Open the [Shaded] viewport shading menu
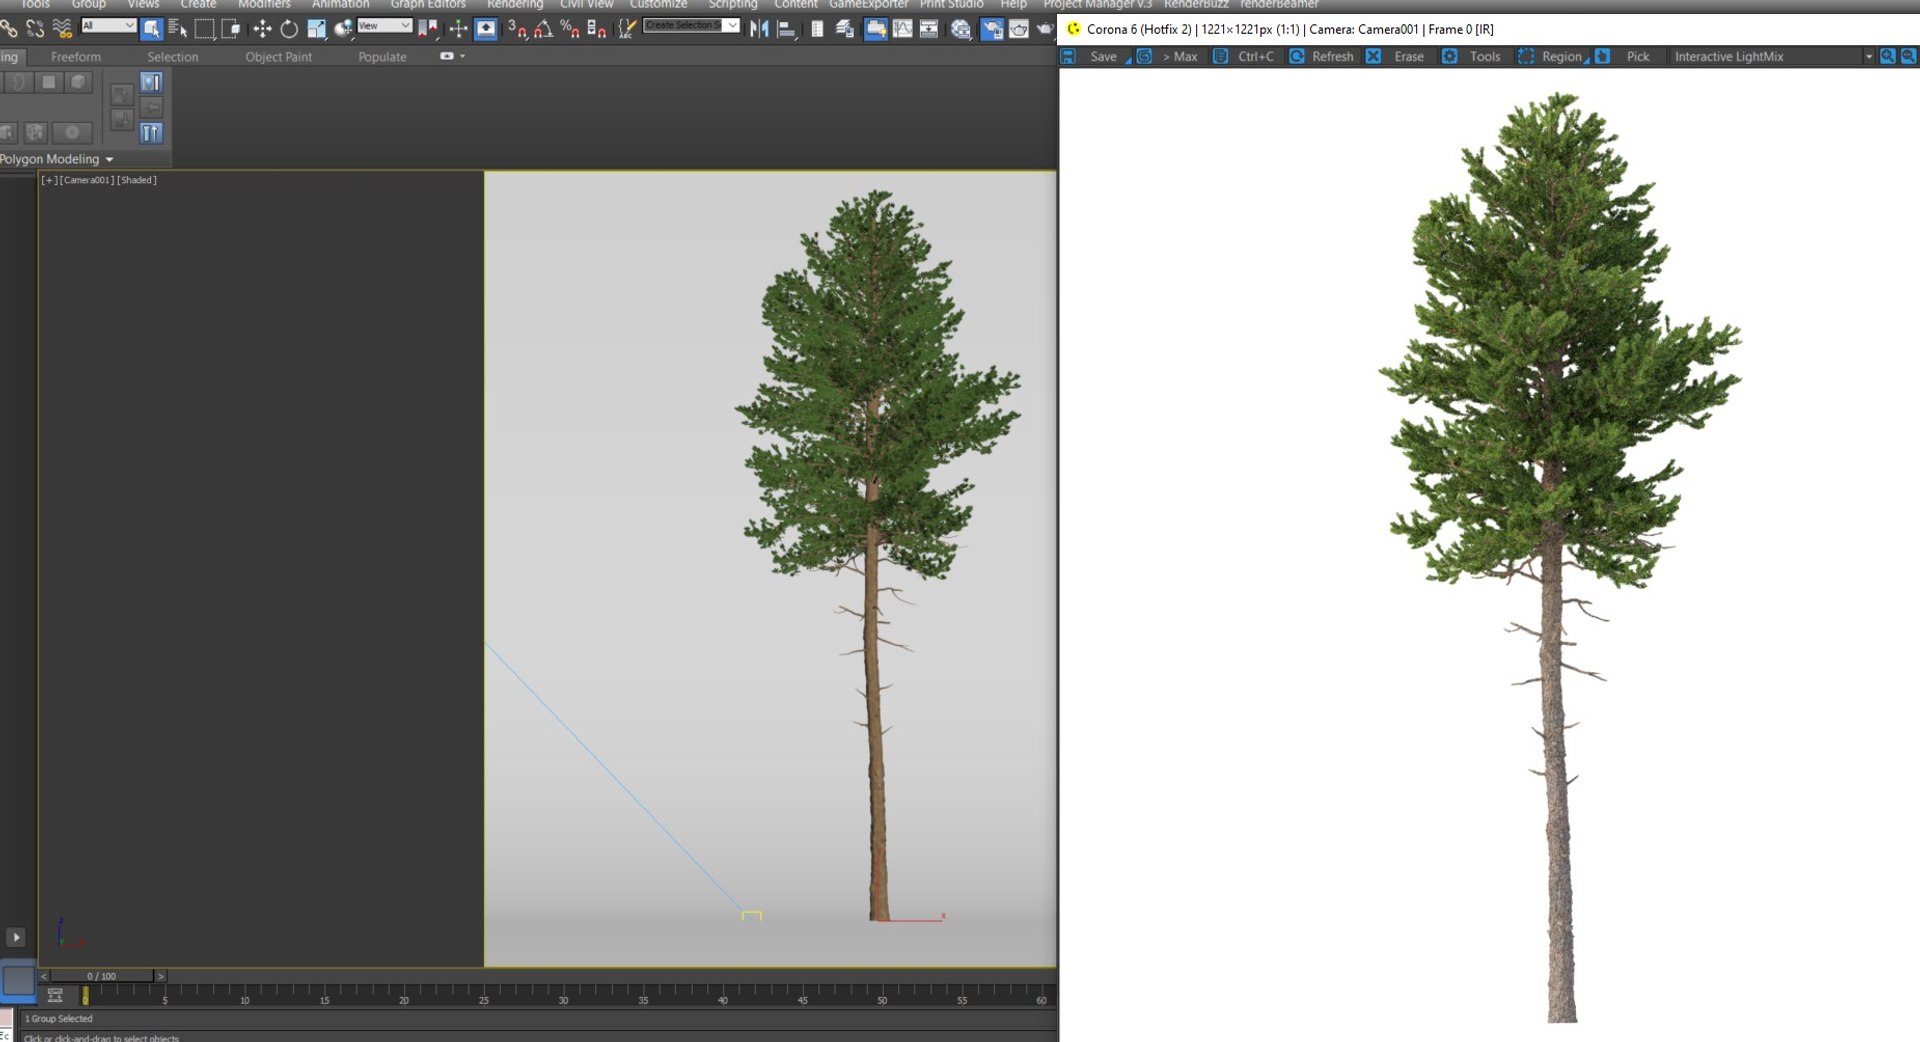Viewport: 1920px width, 1042px height. pos(137,180)
